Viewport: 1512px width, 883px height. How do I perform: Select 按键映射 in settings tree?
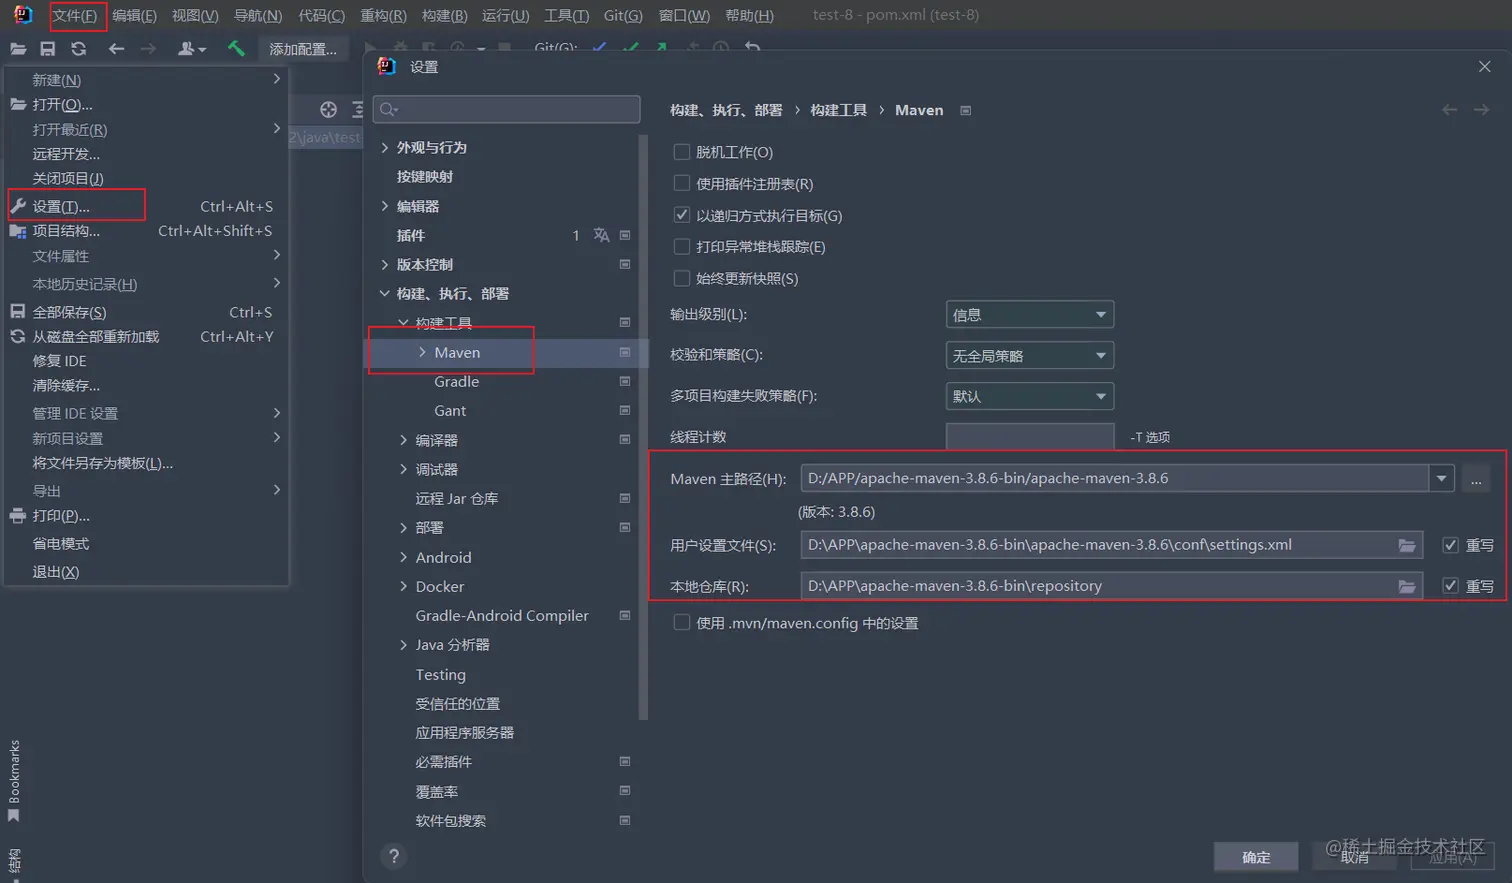pos(424,176)
